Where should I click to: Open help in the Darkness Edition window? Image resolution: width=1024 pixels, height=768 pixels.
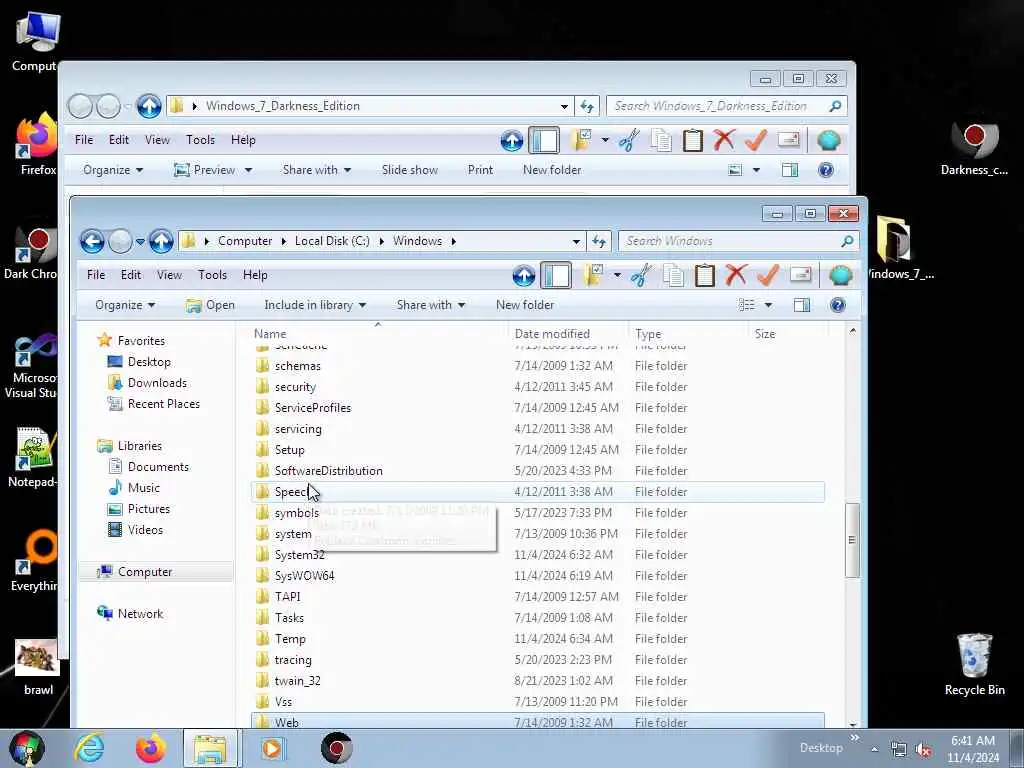pos(825,170)
